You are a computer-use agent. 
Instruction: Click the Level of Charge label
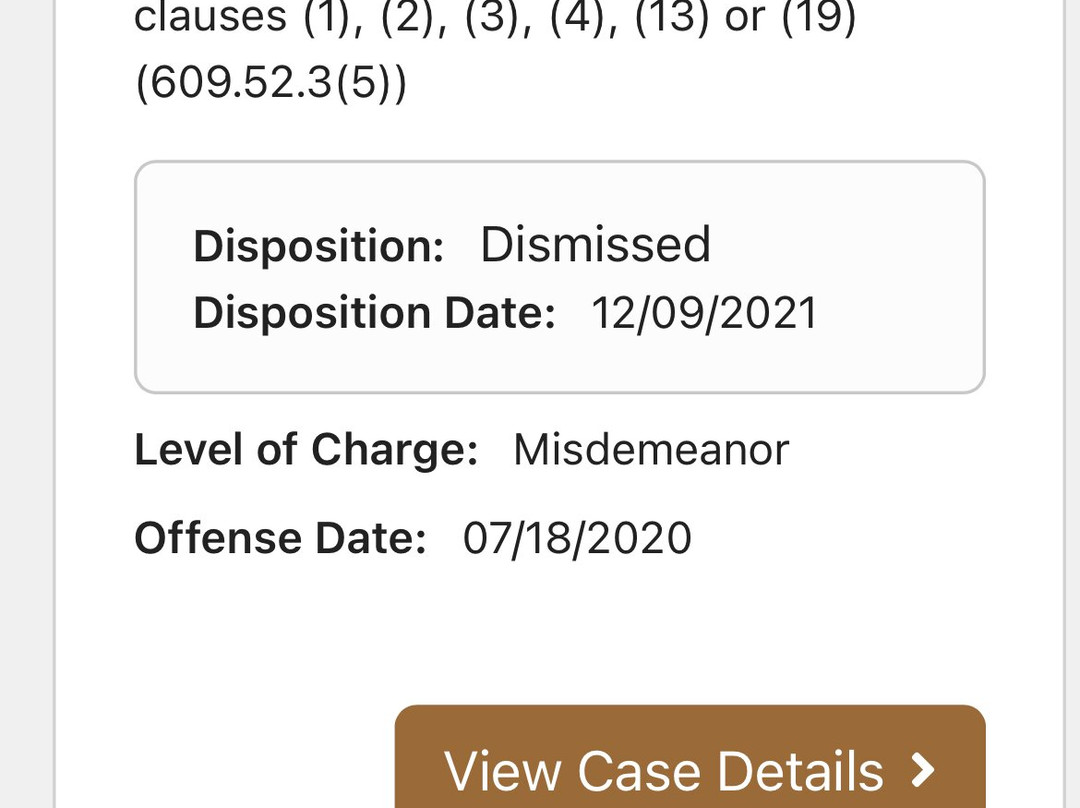(x=306, y=450)
